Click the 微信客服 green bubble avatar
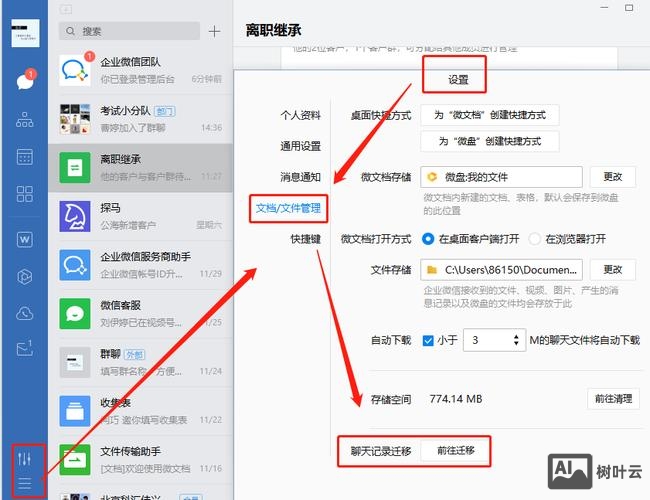This screenshot has width=650, height=500. pyautogui.click(x=75, y=314)
